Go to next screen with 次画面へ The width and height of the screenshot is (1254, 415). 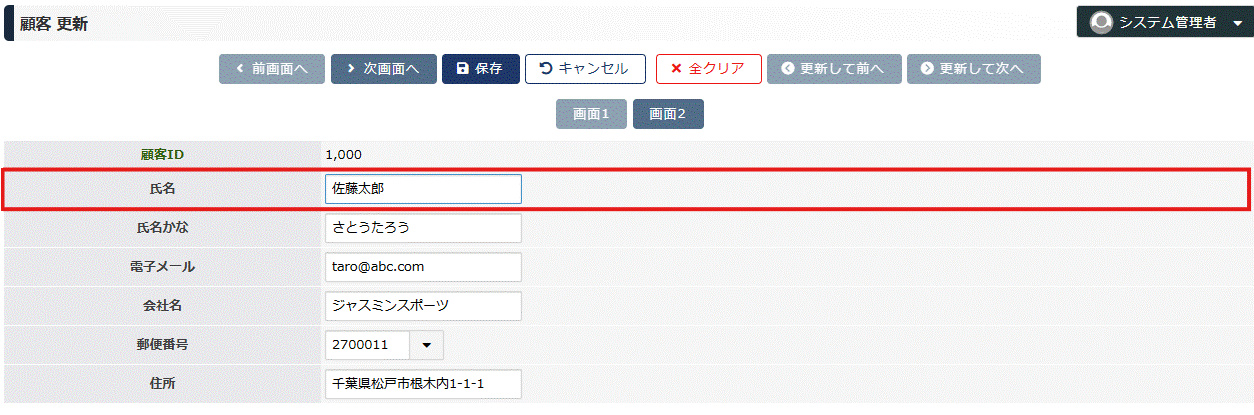[383, 69]
